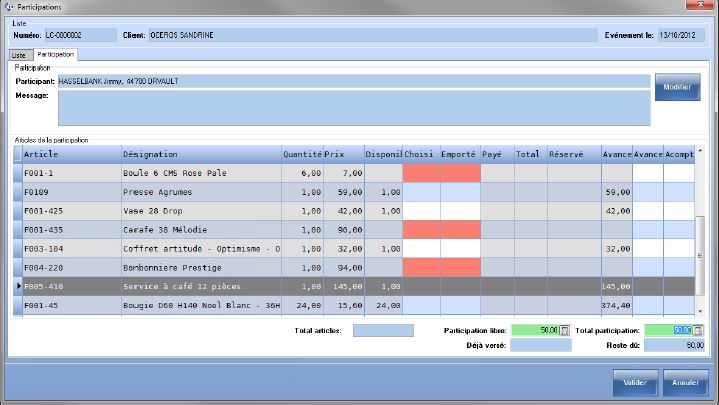The image size is (719, 405).
Task: Click the red Emporté cell for Bombonniere Prestige
Action: coord(460,268)
